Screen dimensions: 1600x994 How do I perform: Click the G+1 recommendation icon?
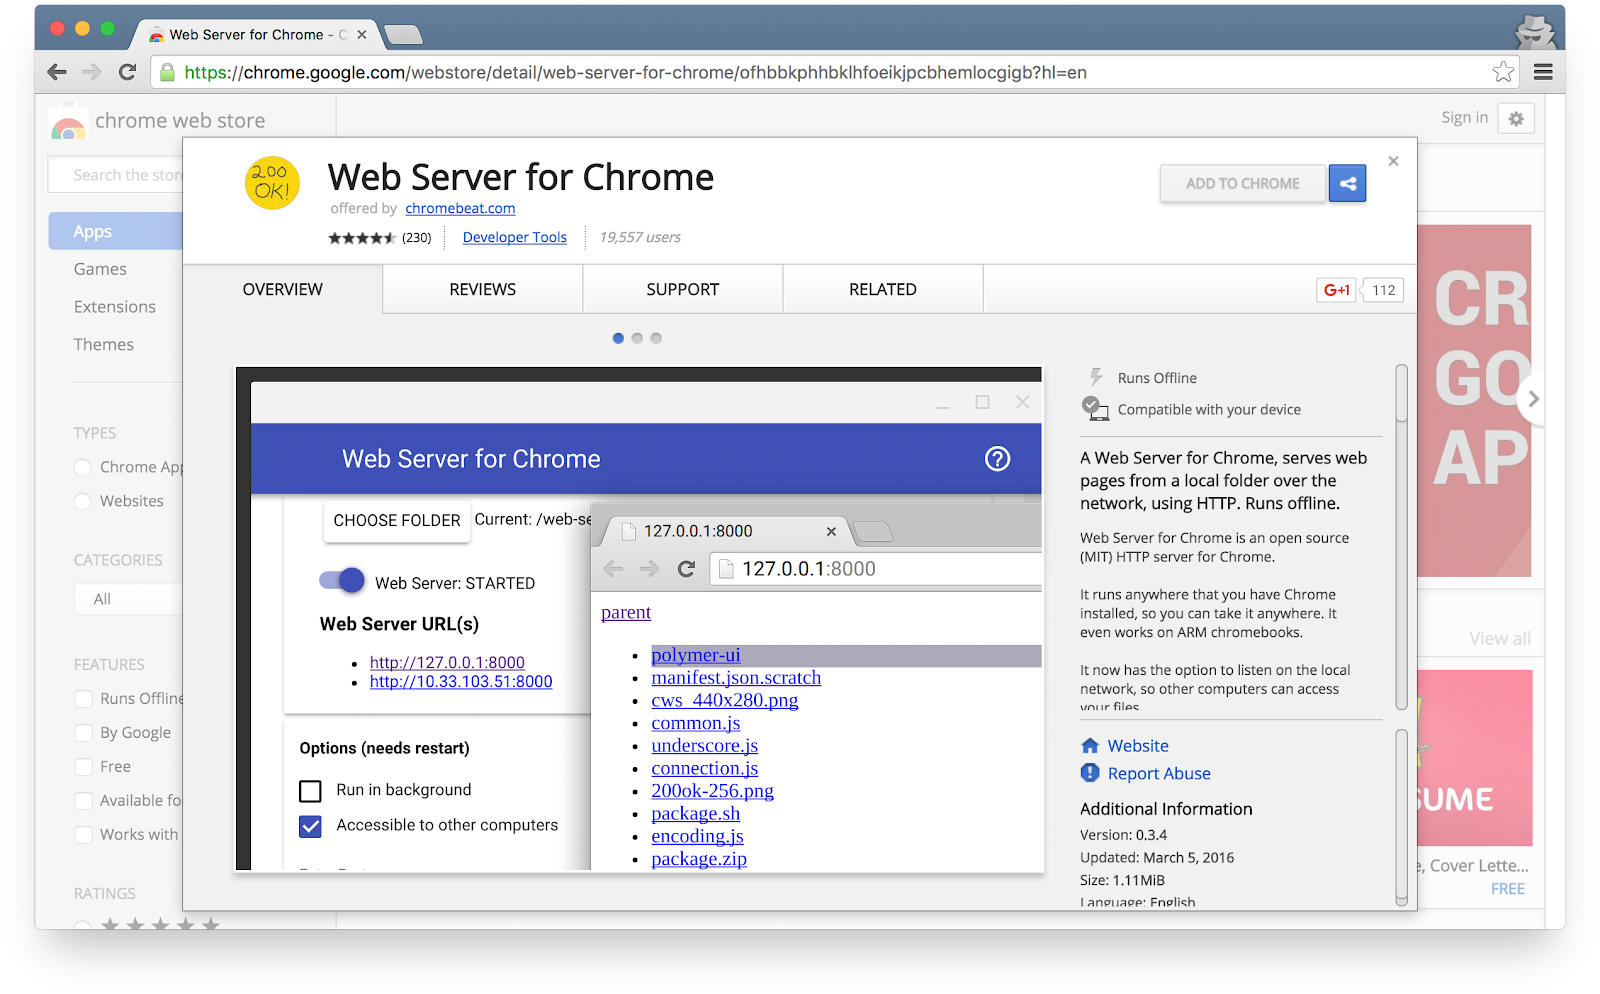[1335, 289]
